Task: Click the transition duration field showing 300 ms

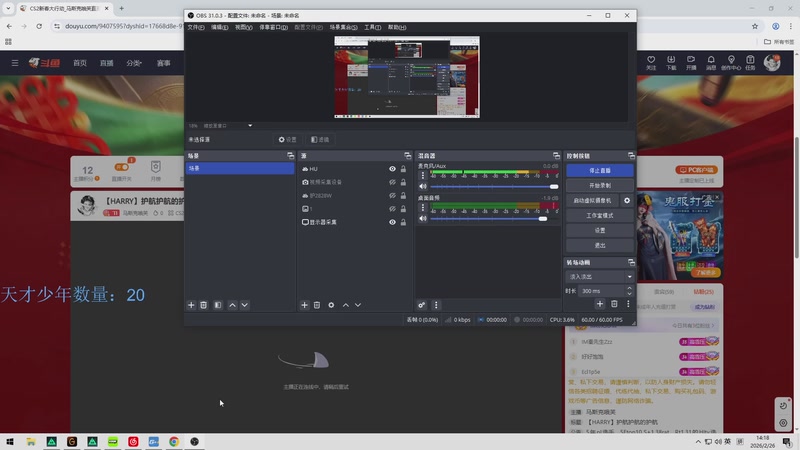Action: coord(601,291)
